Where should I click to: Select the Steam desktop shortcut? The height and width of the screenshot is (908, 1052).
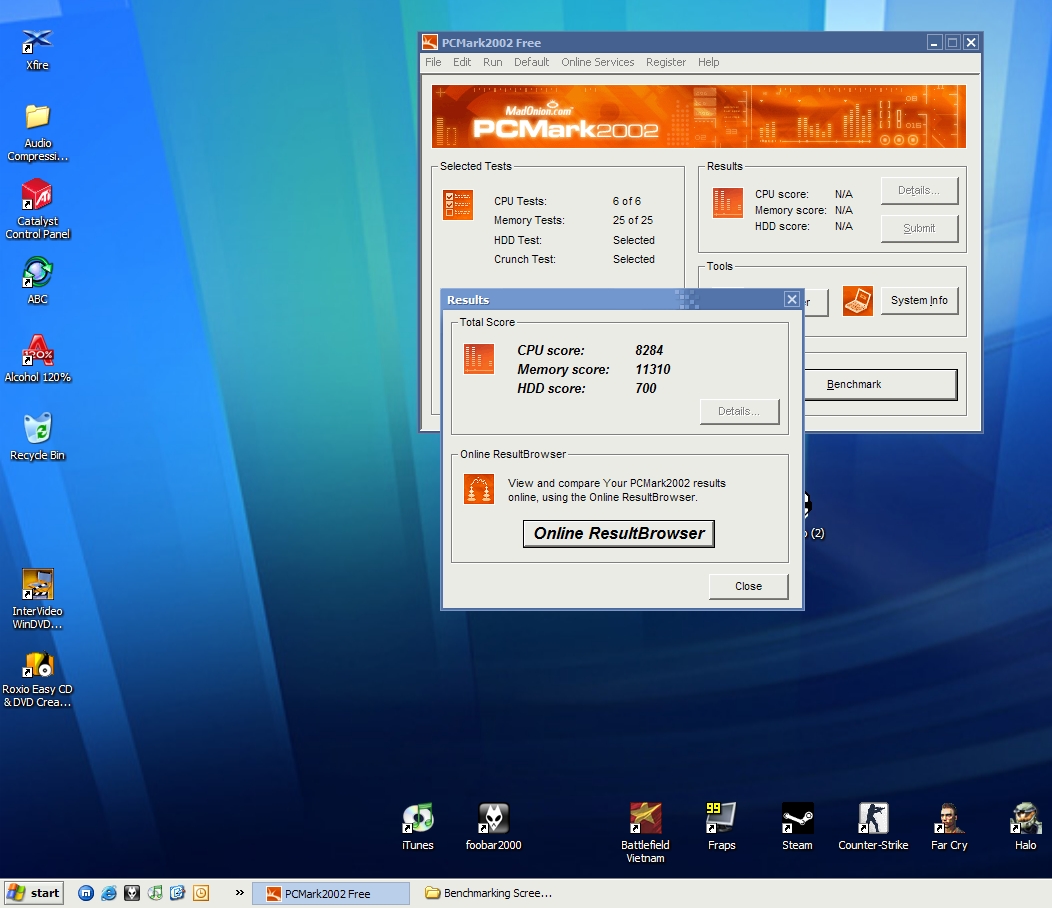pos(797,826)
